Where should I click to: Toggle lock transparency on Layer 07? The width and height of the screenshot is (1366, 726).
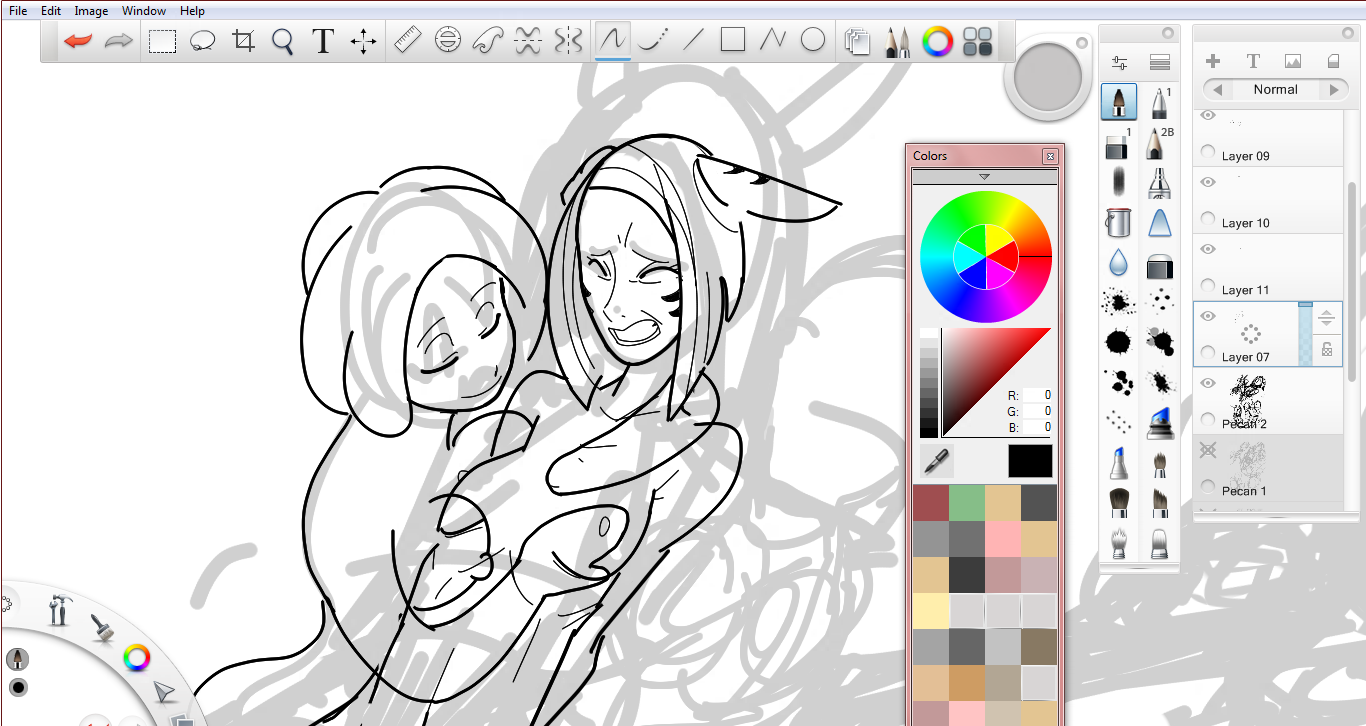[1327, 349]
